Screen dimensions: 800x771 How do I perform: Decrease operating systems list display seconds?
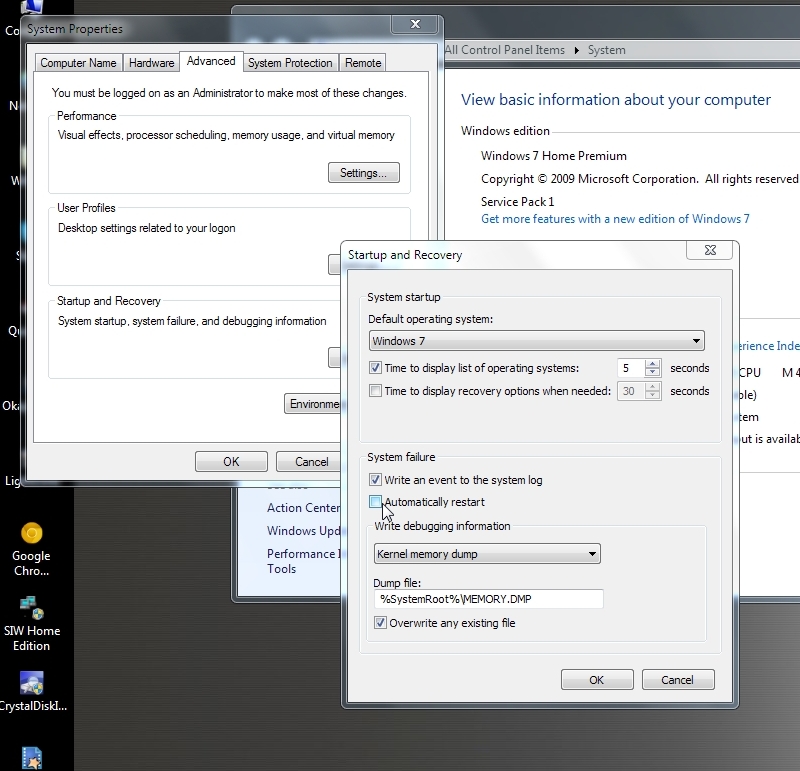click(652, 372)
